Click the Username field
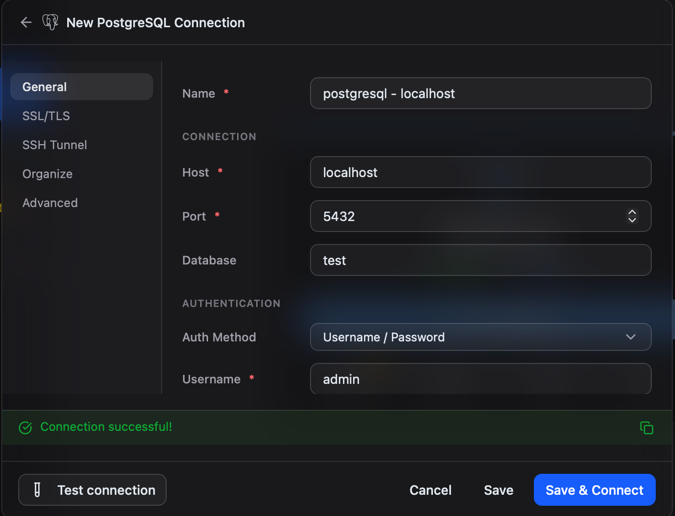Viewport: 675px width, 516px height. (480, 379)
